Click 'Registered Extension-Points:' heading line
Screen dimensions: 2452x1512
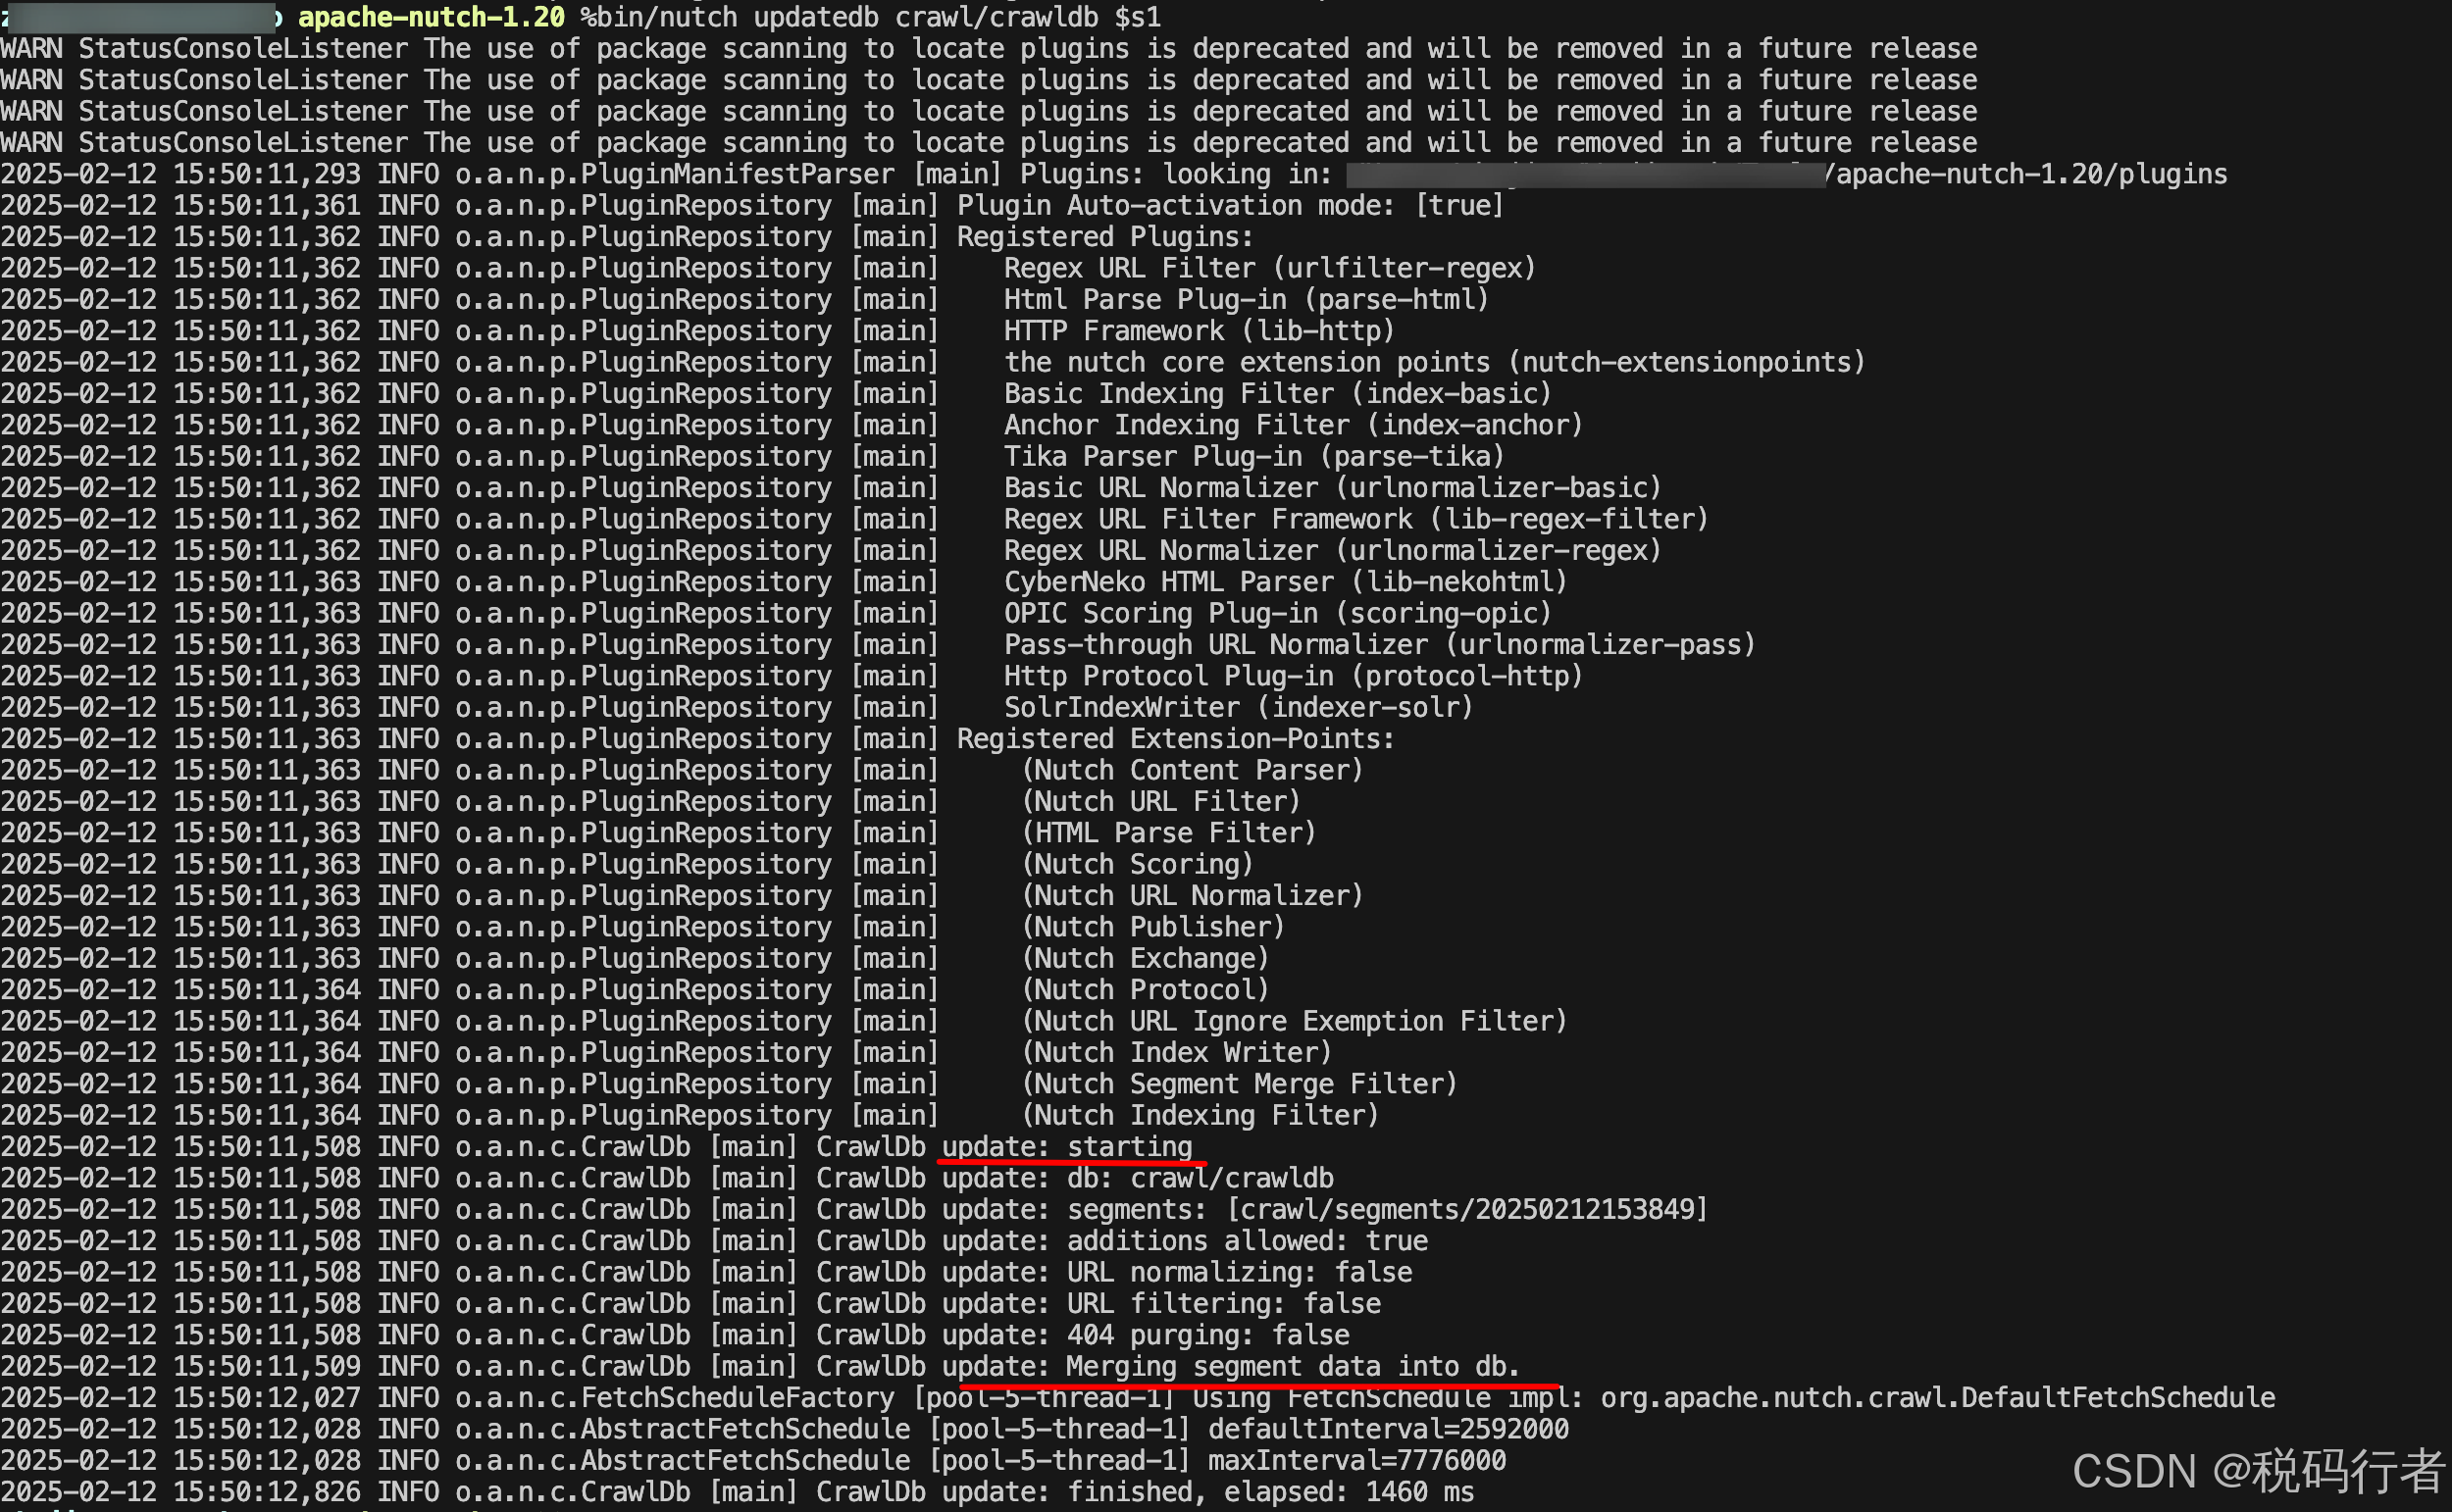pos(1175,738)
